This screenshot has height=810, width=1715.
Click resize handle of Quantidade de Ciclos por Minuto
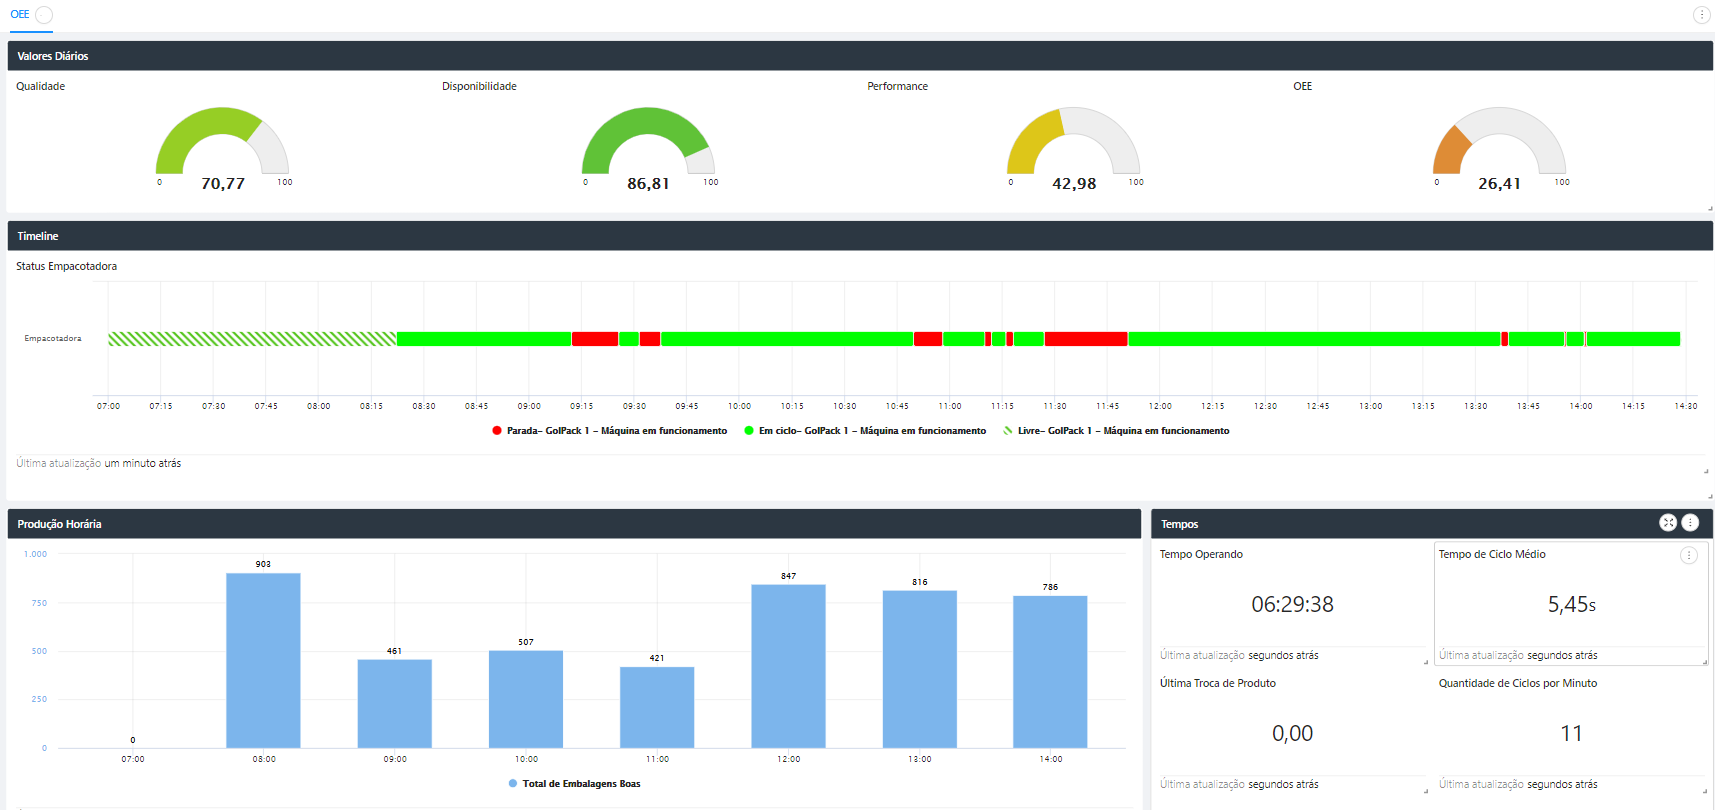click(1704, 790)
